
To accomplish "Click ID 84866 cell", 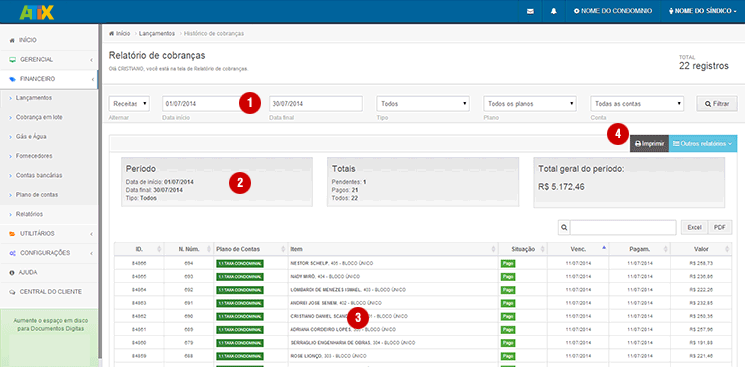I will pyautogui.click(x=139, y=263).
